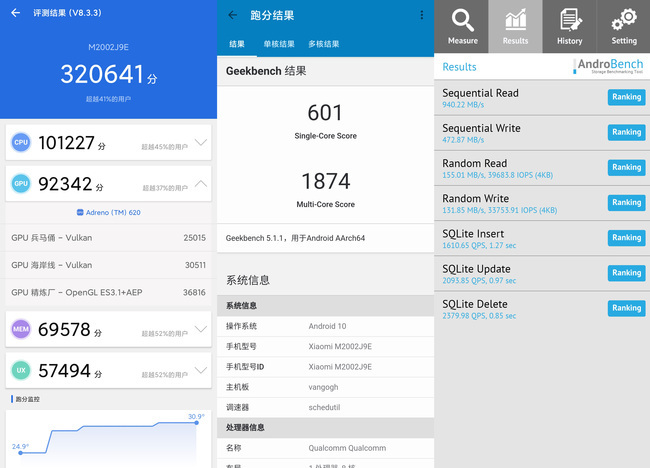The height and width of the screenshot is (468, 650).
Task: Select GPU 精炼厂 – OpenGL ES3.1+AEP row
Action: coord(109,293)
